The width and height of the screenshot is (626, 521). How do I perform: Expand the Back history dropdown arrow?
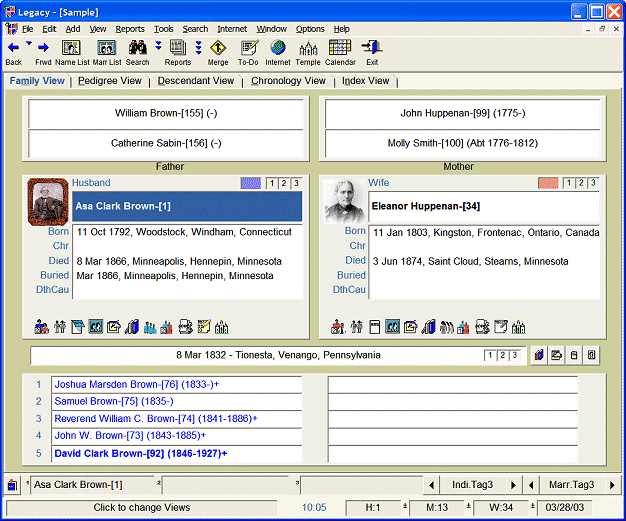click(x=28, y=45)
